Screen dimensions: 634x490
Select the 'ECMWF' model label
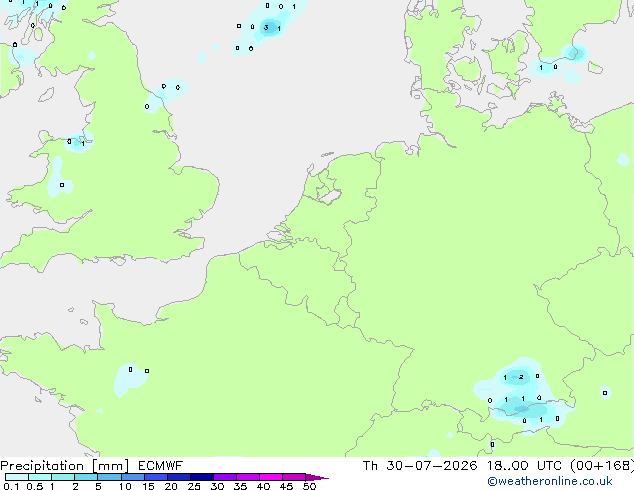(161, 466)
